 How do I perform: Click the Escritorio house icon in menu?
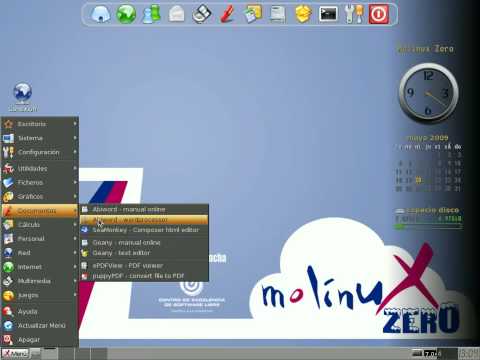8,124
